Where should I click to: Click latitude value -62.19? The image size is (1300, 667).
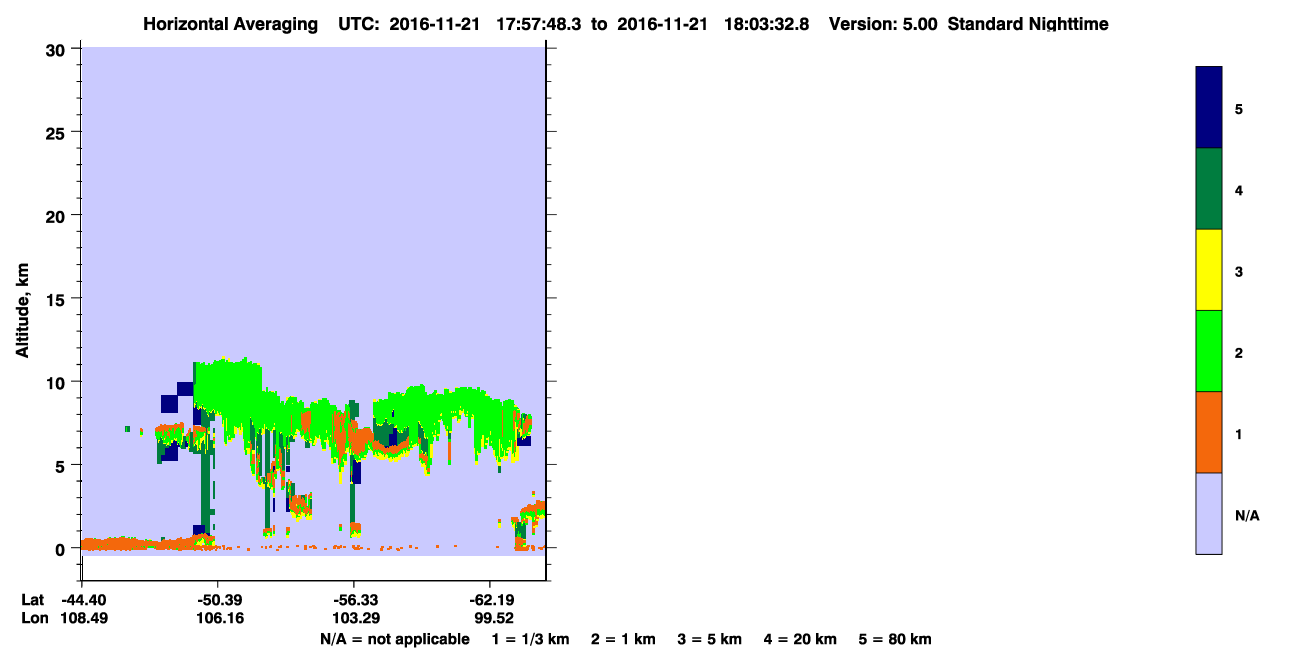pyautogui.click(x=490, y=599)
